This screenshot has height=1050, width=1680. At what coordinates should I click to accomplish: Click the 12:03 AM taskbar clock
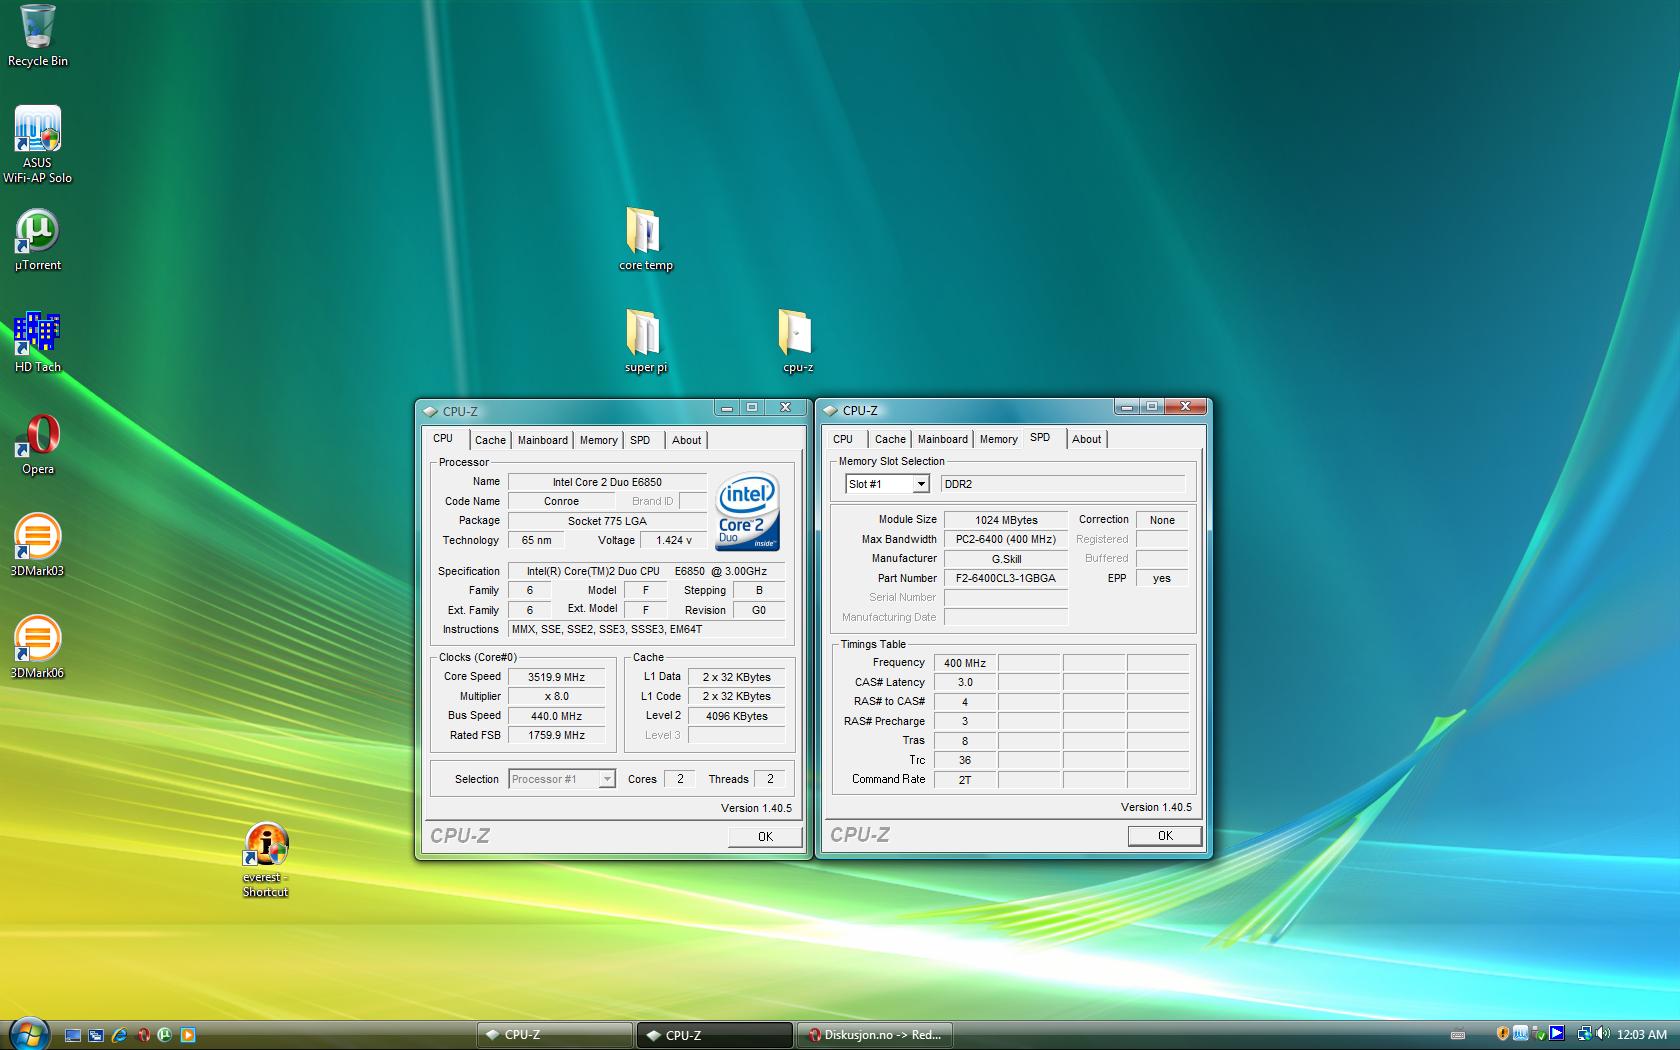pyautogui.click(x=1641, y=1035)
